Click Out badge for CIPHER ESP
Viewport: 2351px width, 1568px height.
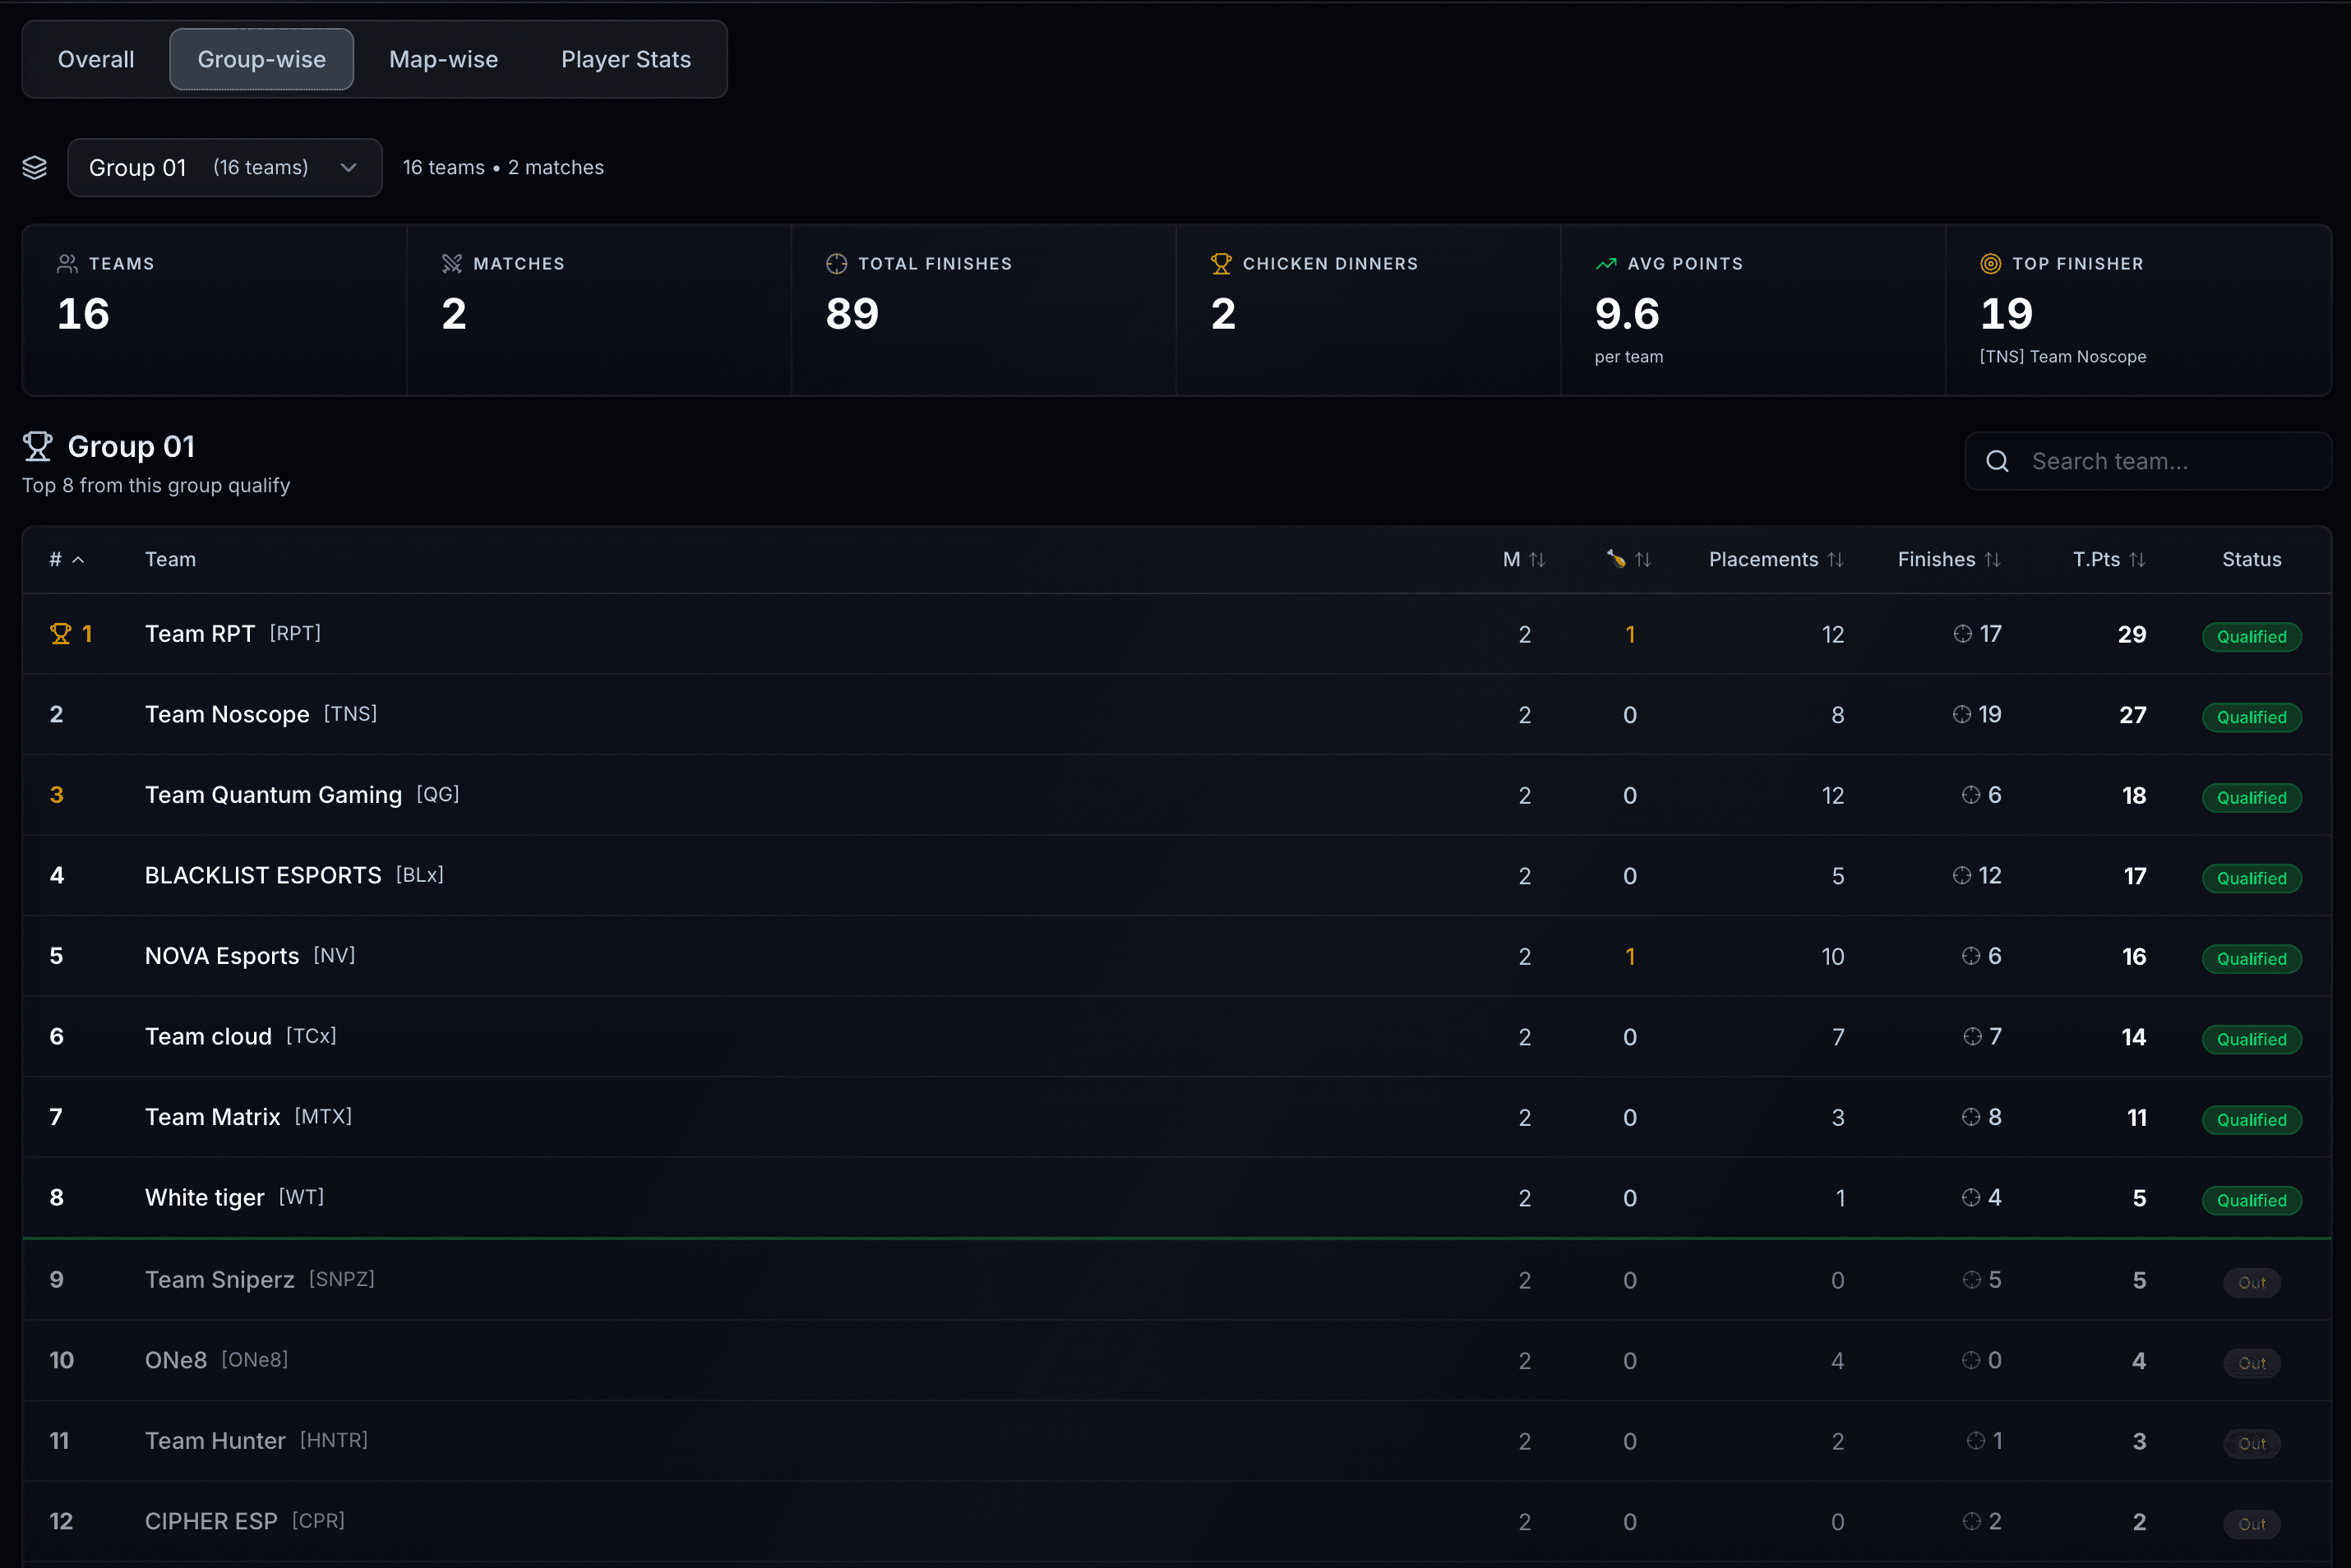coord(2251,1524)
